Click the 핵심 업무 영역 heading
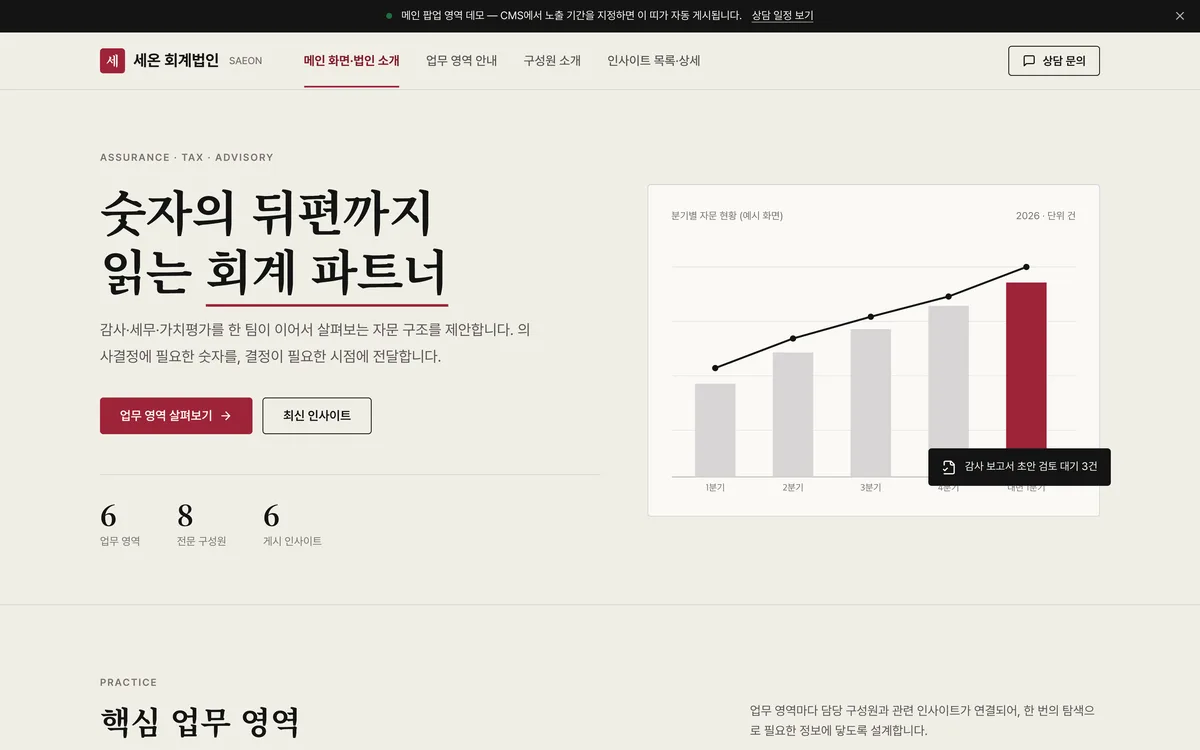Screen dimensions: 1200x750 [x=200, y=721]
